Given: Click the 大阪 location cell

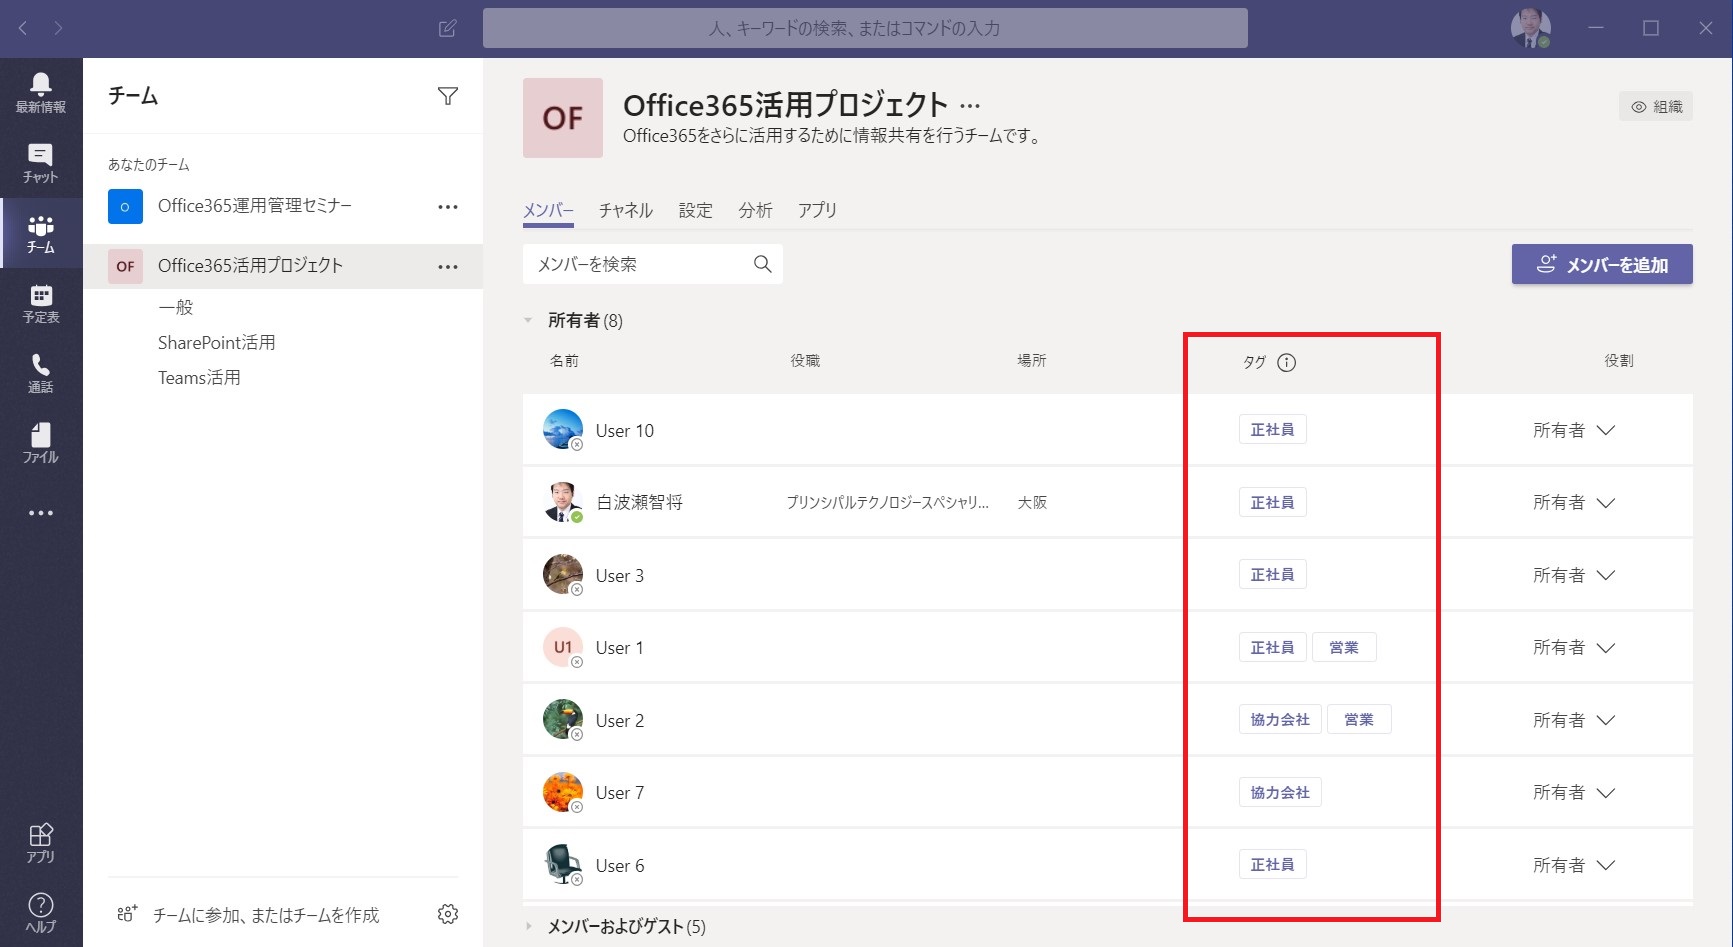Looking at the screenshot, I should pos(1032,503).
